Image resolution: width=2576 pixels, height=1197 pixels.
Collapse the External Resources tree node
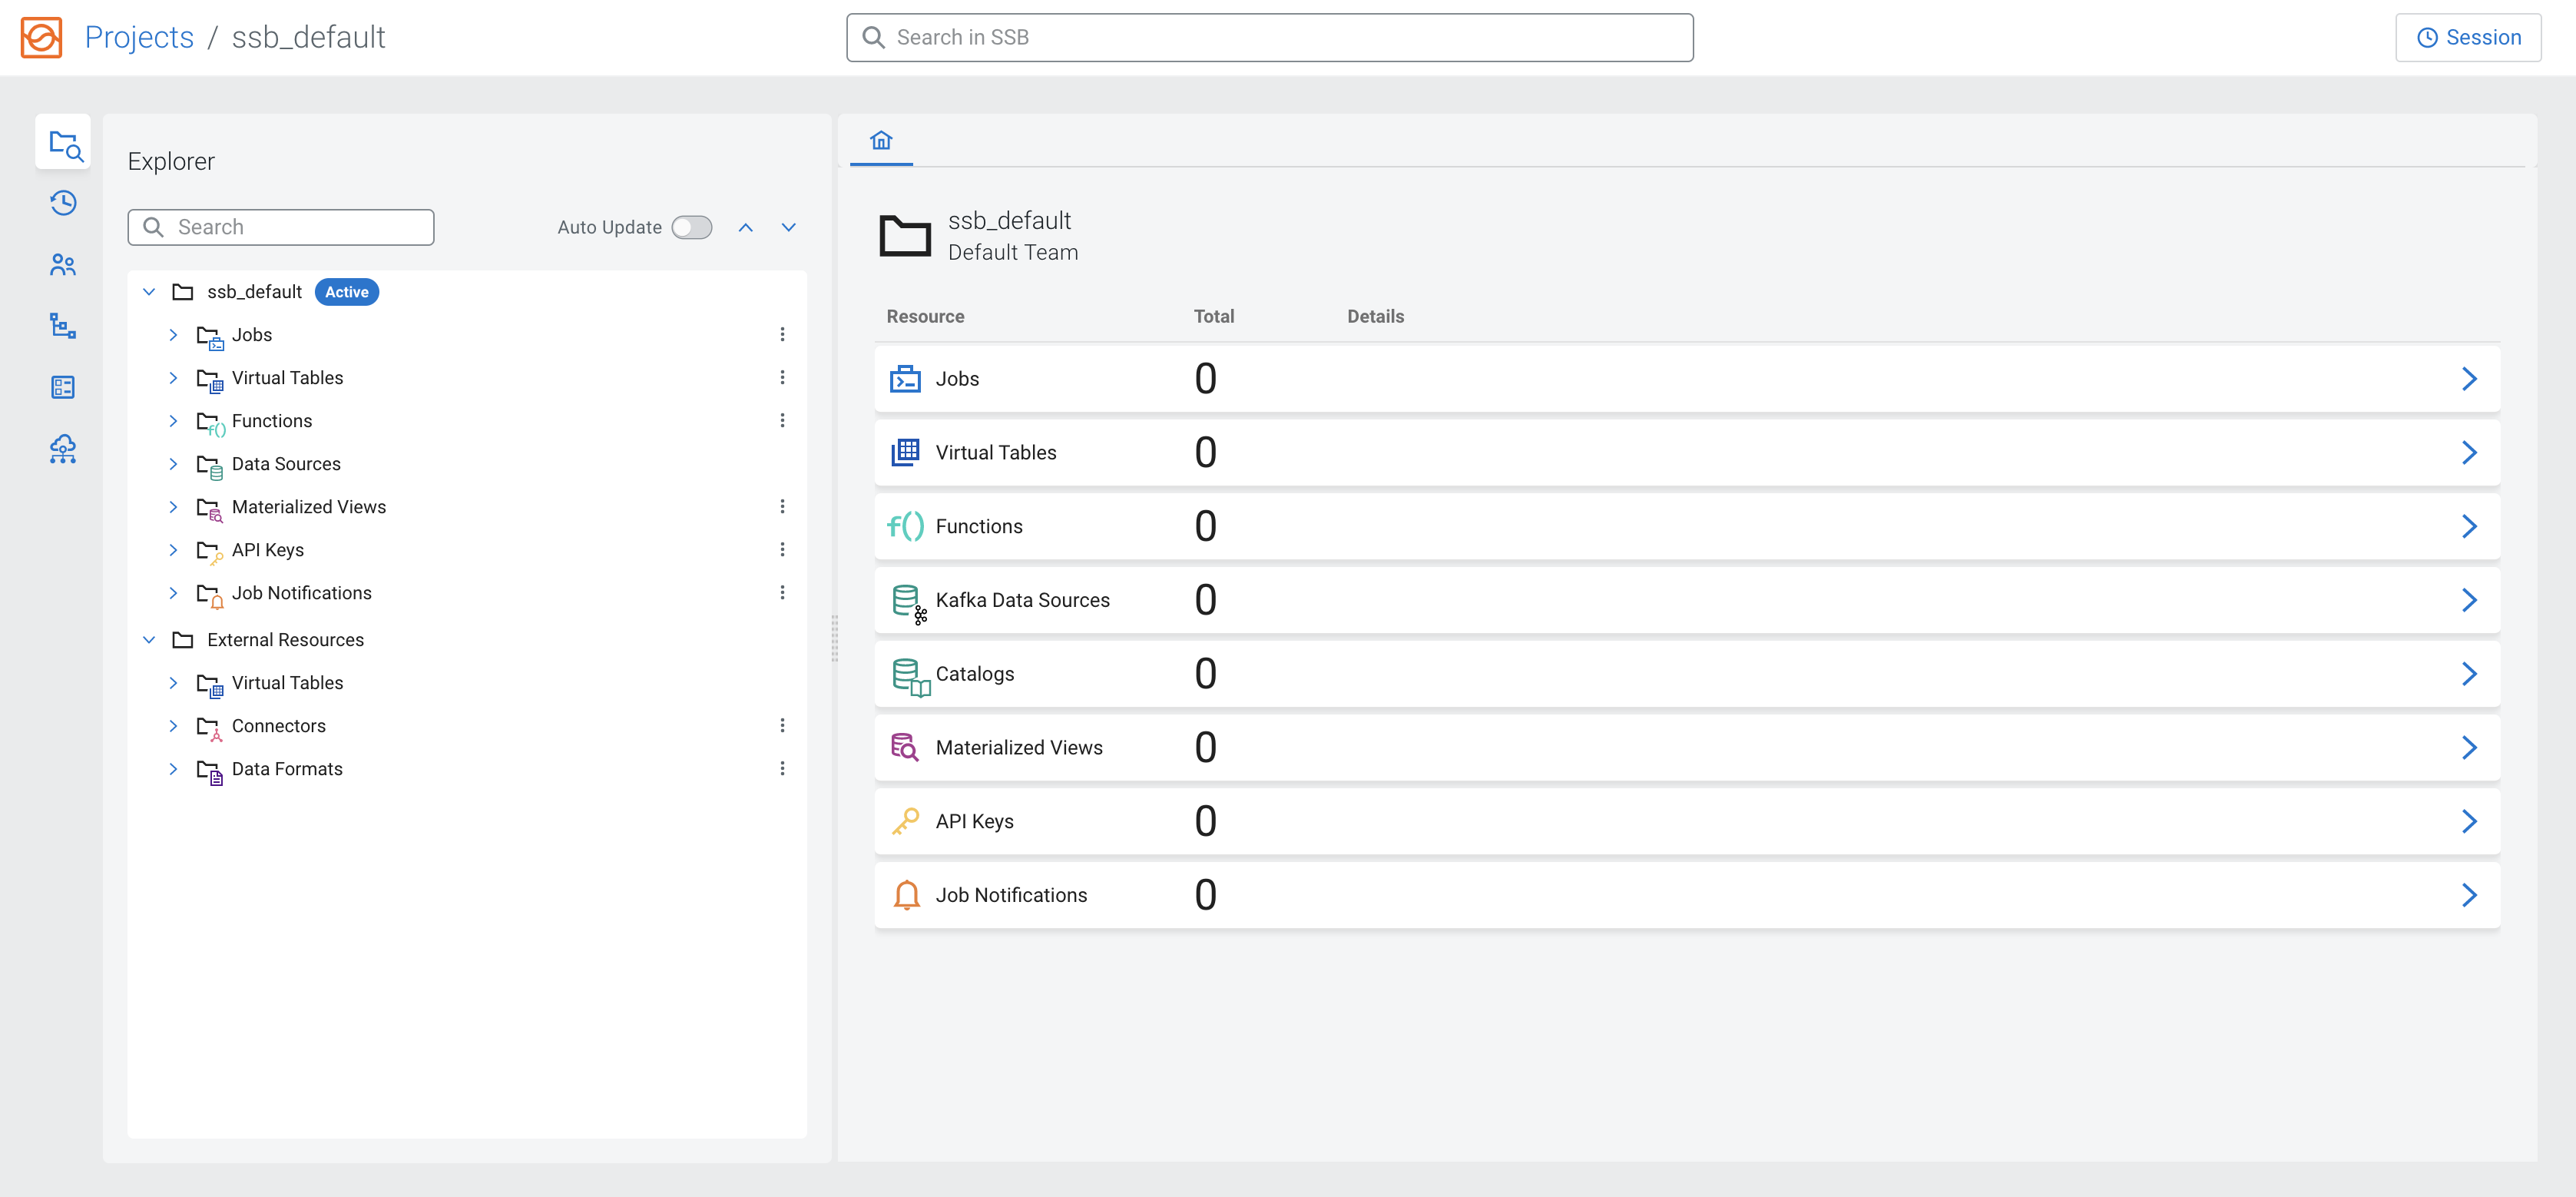coord(149,640)
